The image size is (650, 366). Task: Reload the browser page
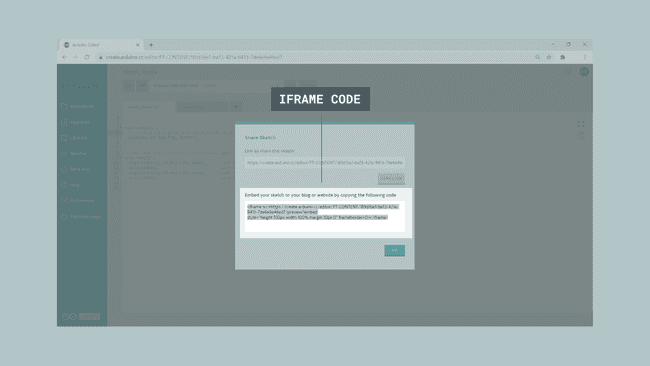(87, 57)
